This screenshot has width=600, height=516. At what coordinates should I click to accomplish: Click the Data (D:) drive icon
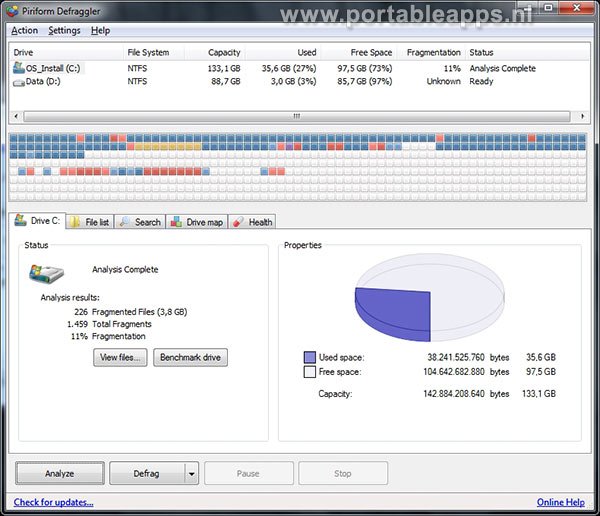pyautogui.click(x=19, y=82)
